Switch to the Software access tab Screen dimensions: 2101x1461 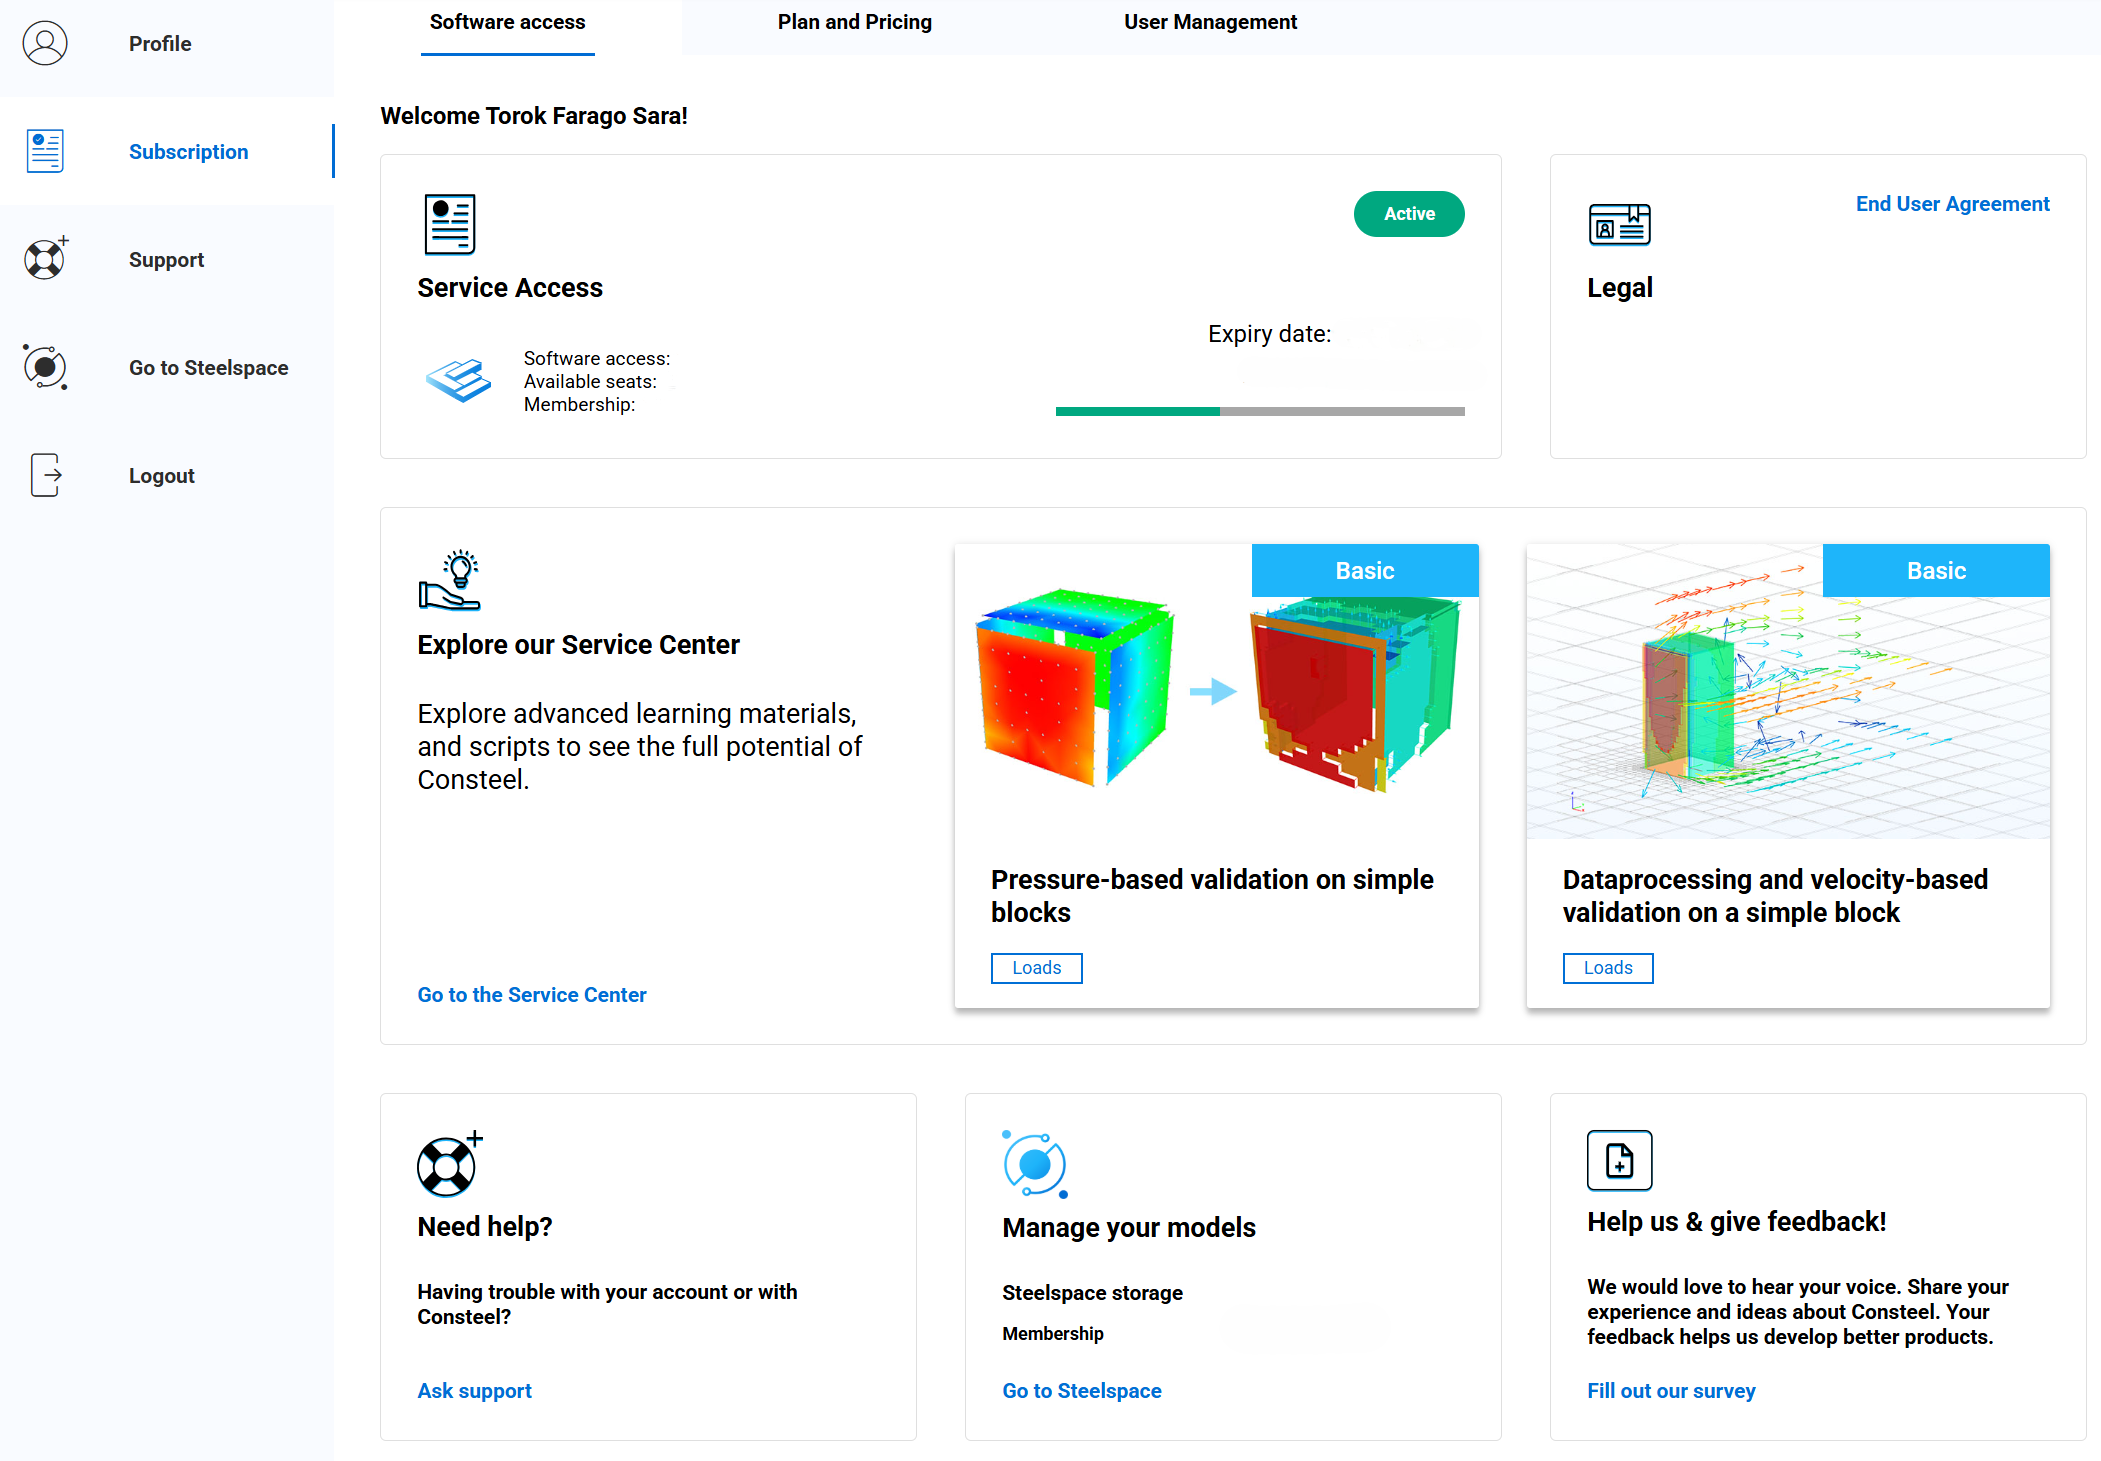(508, 22)
